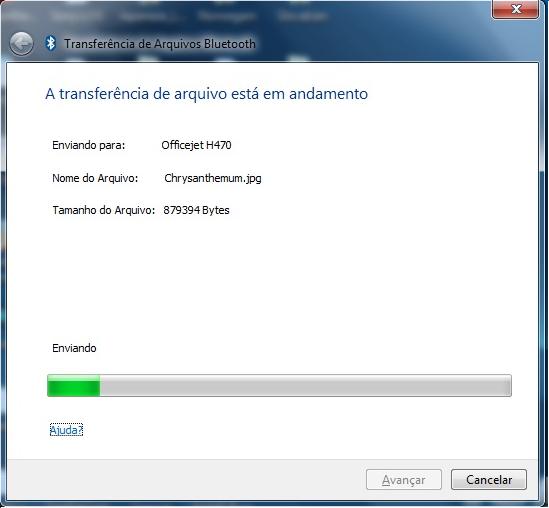Close the Bluetooth file transfer window
Screen dimensions: 549x508
click(x=515, y=9)
